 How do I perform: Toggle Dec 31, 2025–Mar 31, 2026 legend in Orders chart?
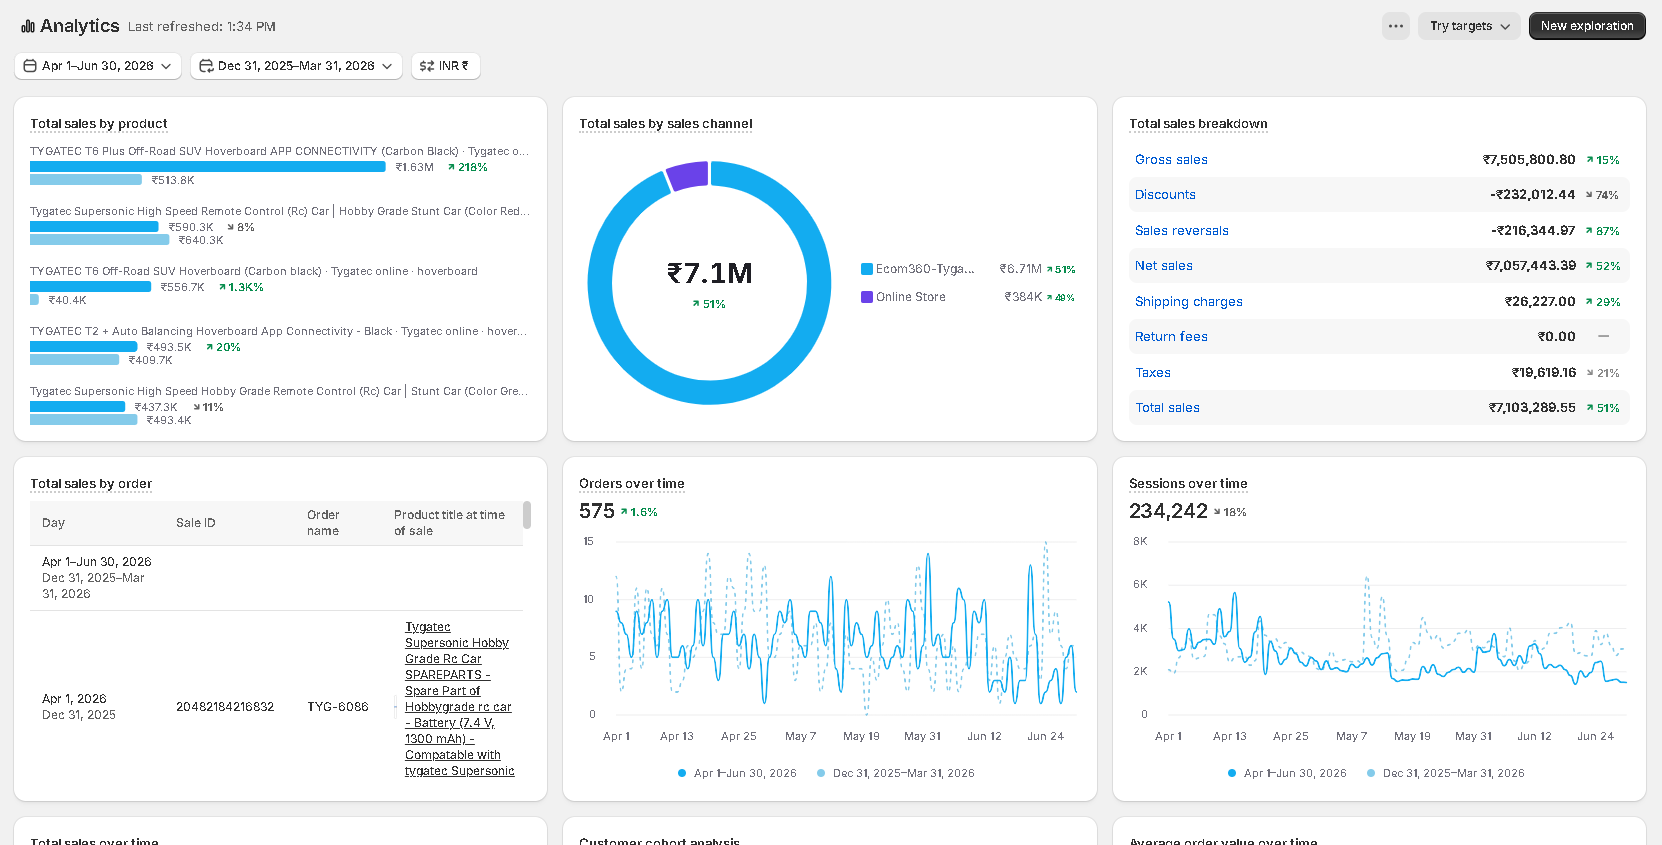click(x=895, y=773)
